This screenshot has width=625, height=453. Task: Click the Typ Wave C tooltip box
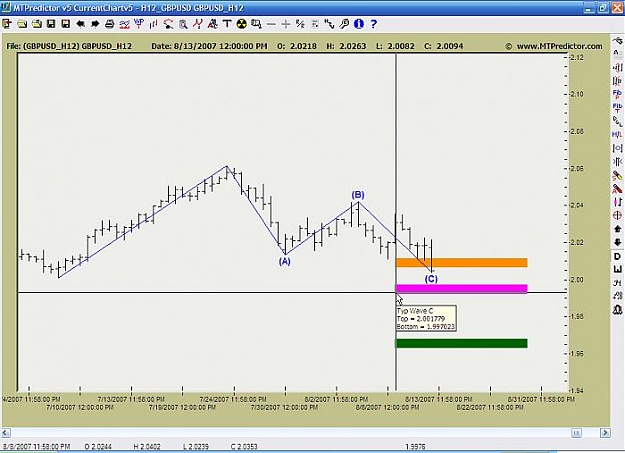426,318
